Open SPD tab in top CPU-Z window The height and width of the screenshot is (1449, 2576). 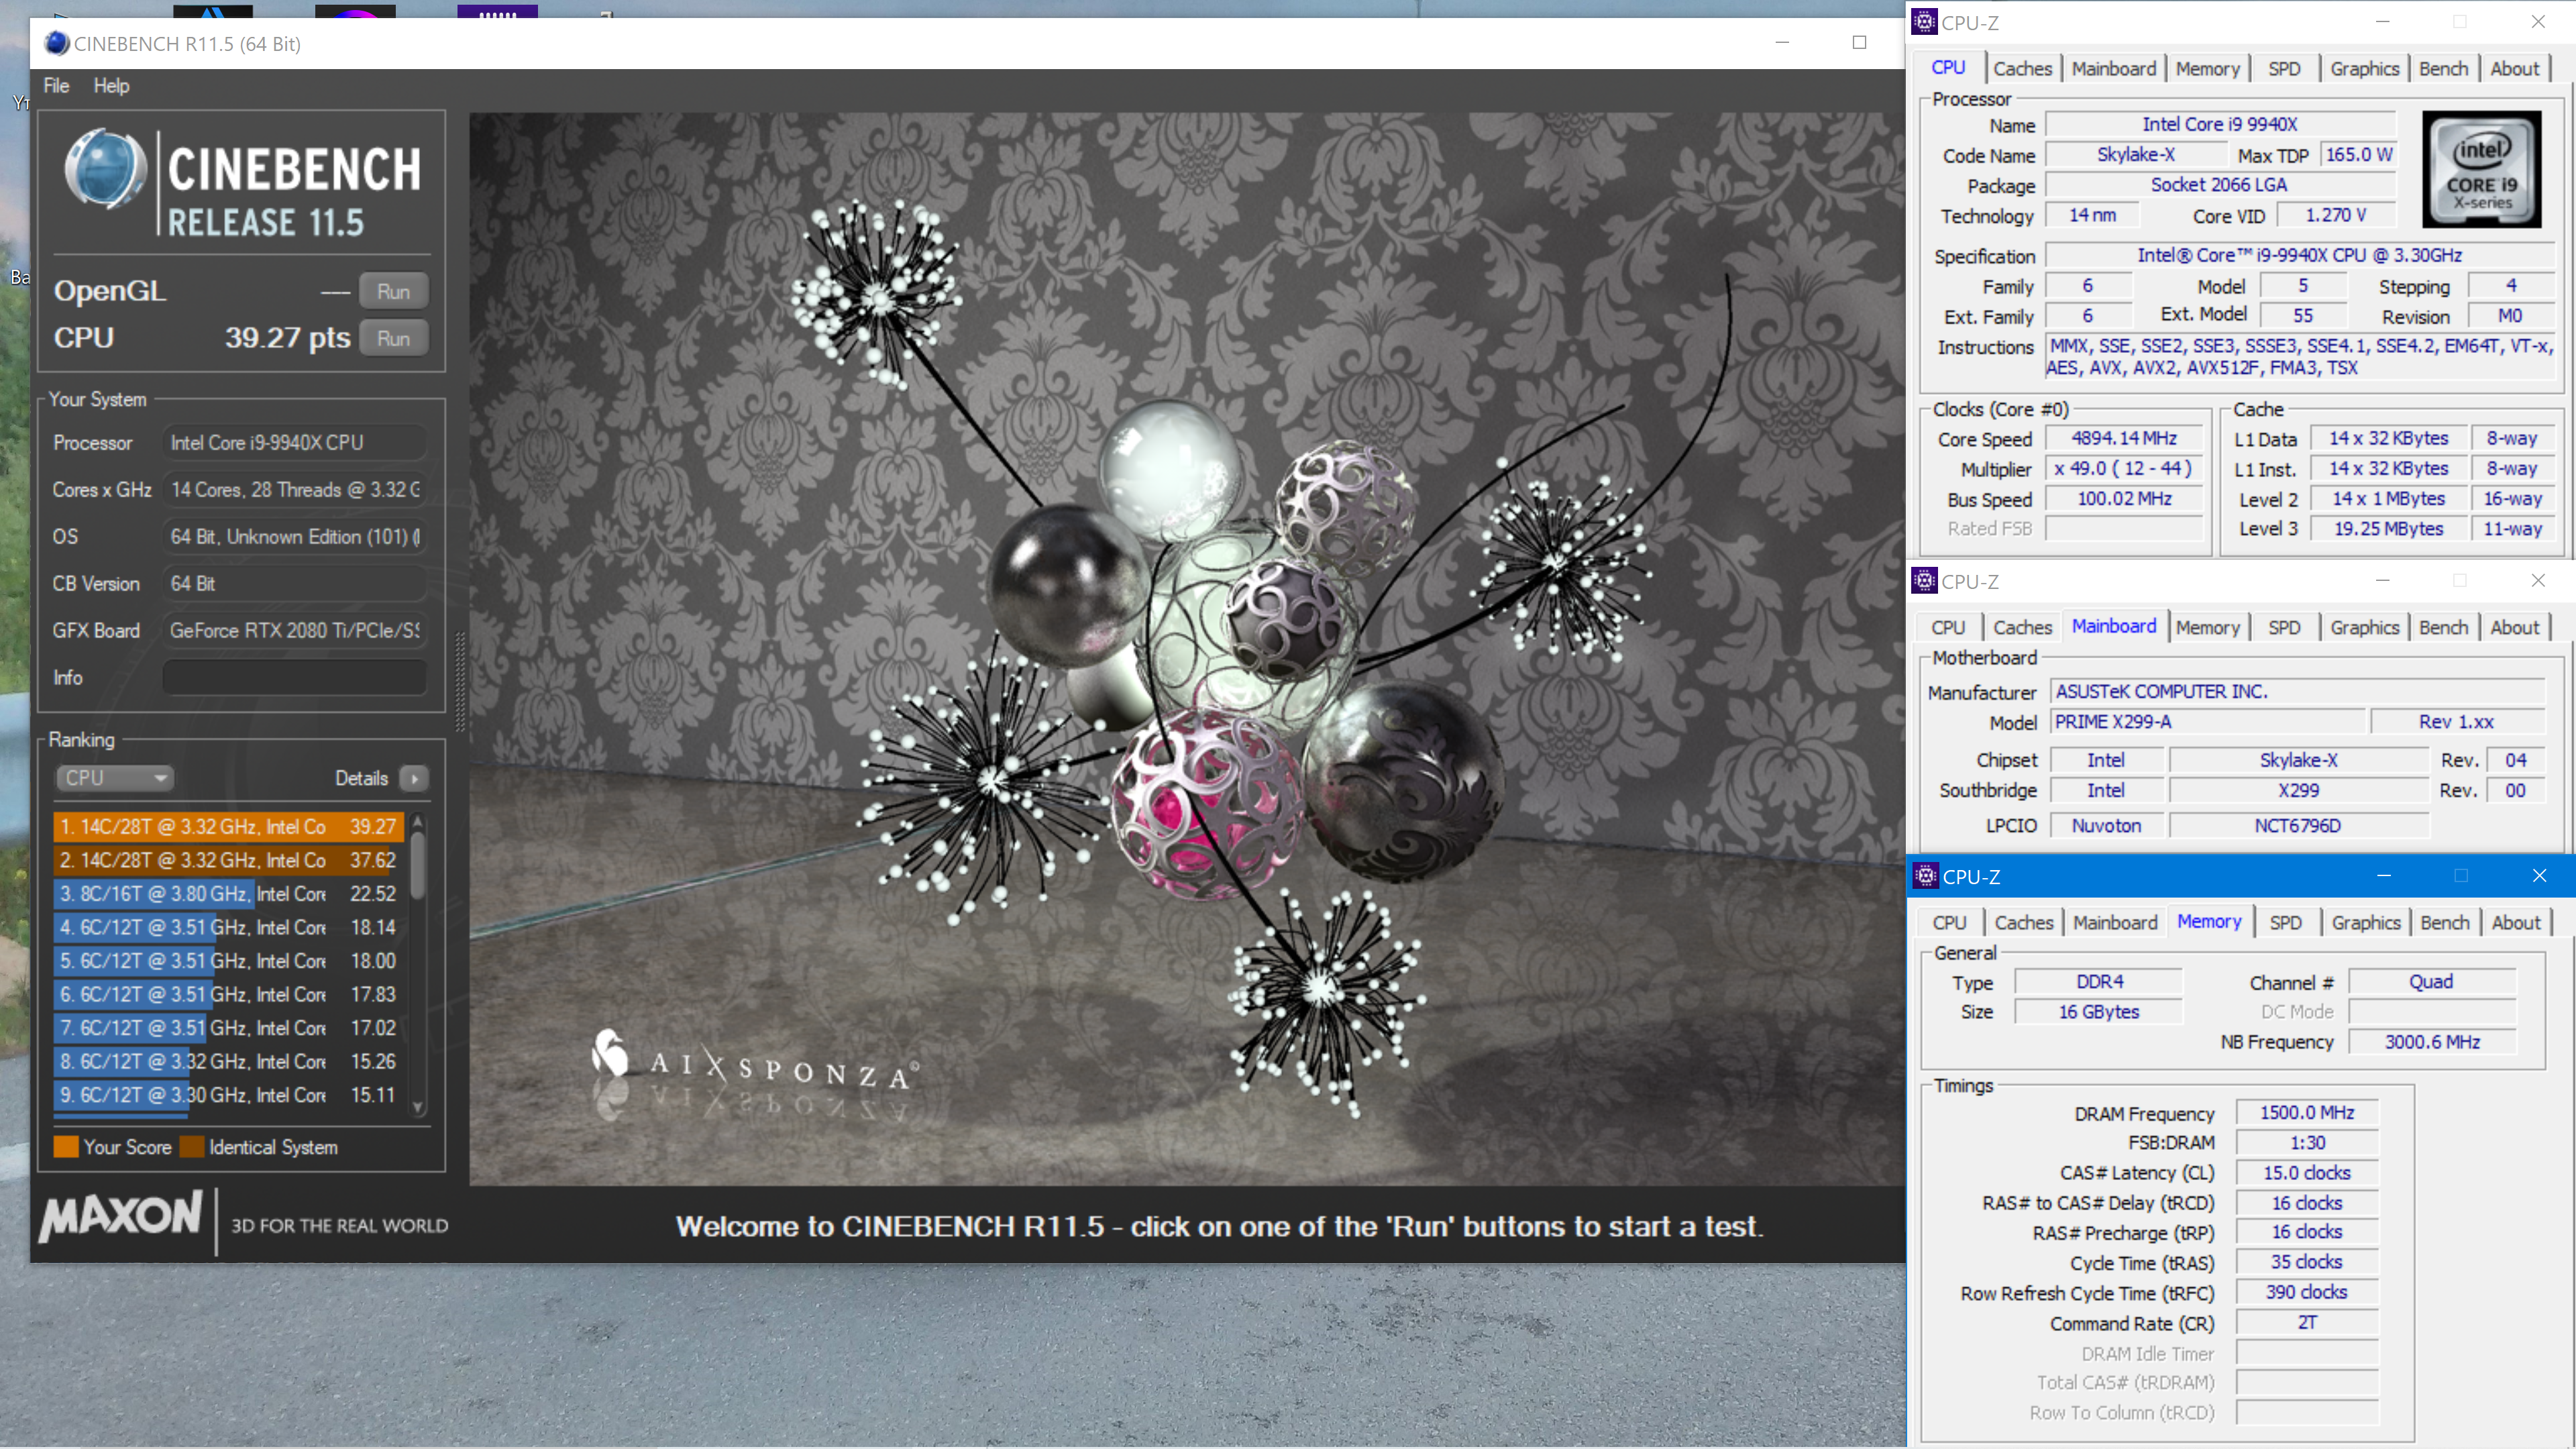(x=2284, y=68)
